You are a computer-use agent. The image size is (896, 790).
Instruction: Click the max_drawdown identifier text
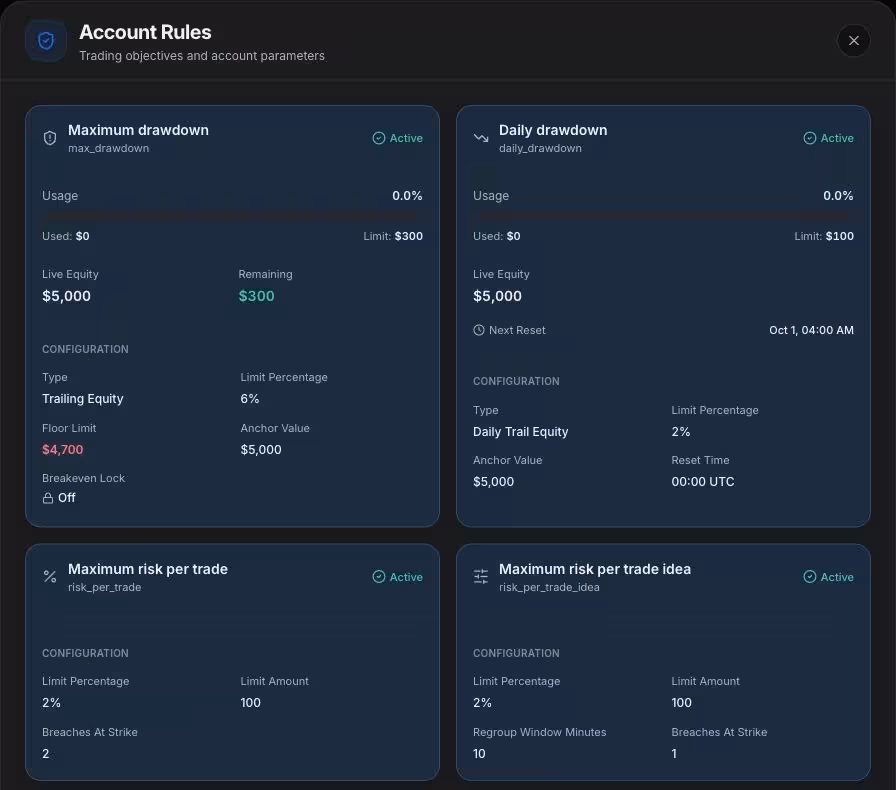(x=109, y=149)
